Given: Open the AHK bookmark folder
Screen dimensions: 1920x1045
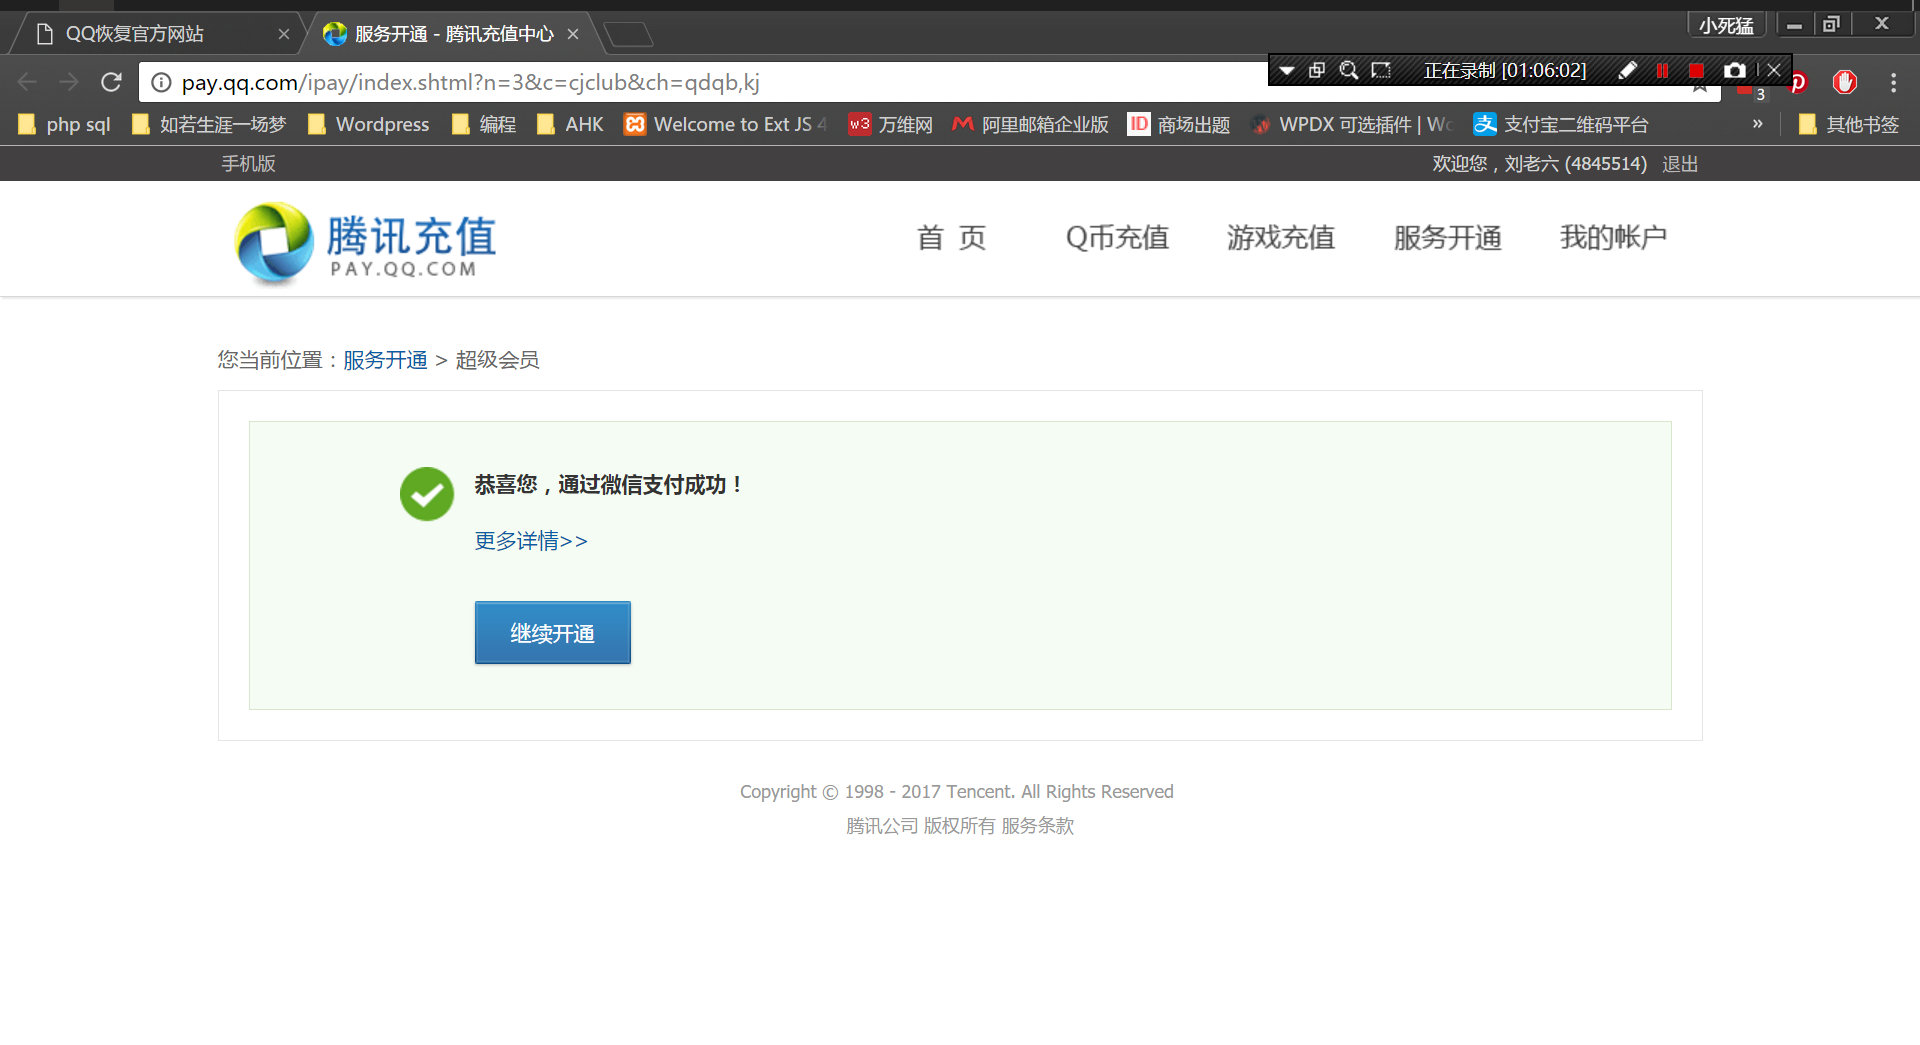Looking at the screenshot, I should (x=570, y=124).
